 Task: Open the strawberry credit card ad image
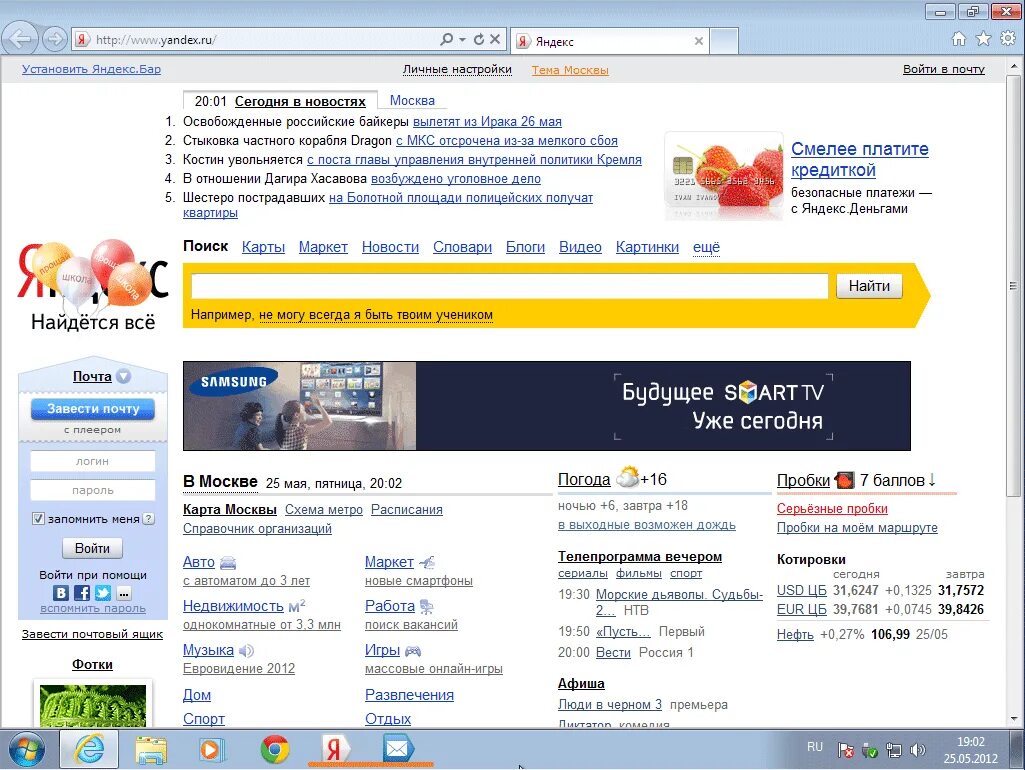tap(723, 176)
